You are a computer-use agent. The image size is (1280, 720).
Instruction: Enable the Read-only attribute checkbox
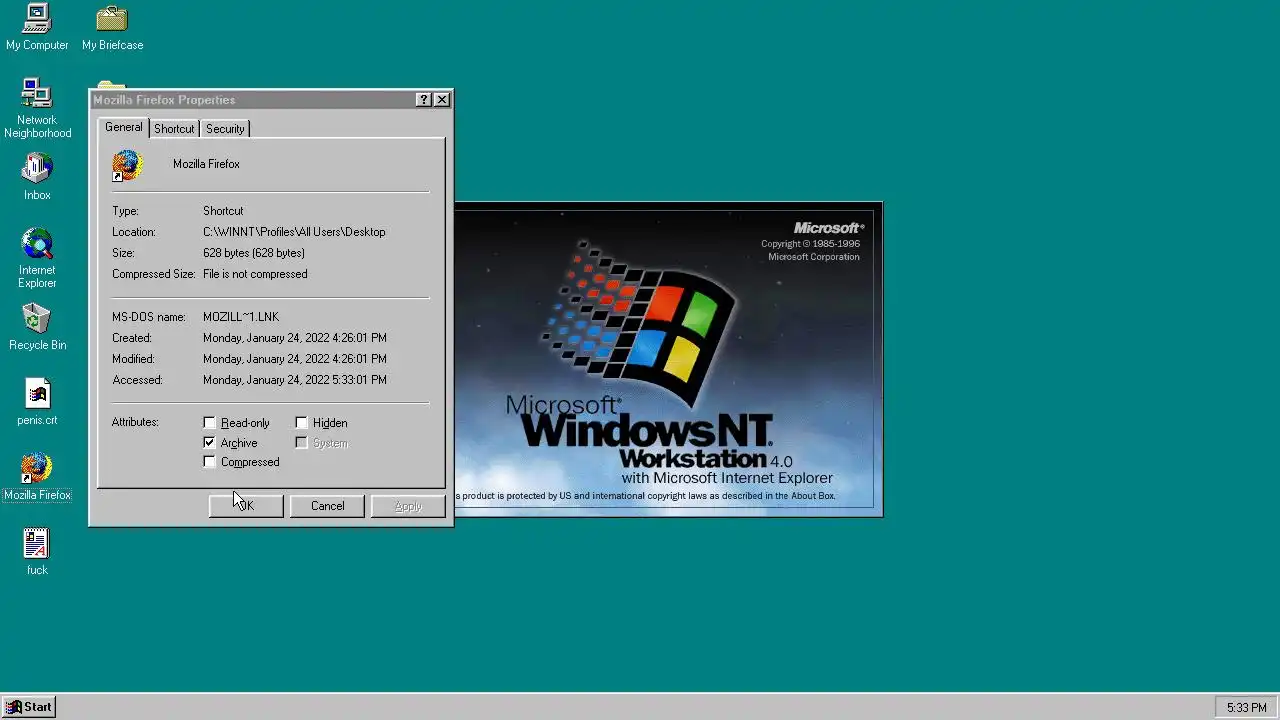(x=209, y=423)
